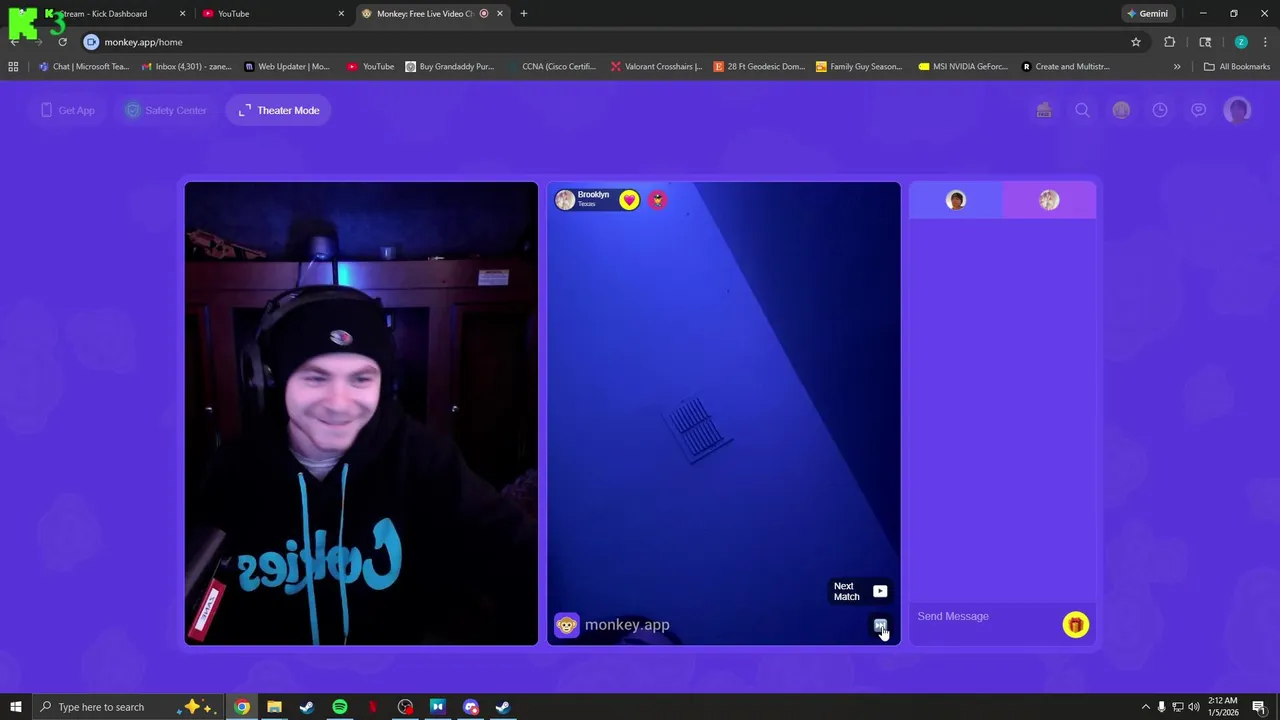This screenshot has height=720, width=1280.
Task: Bookmark this page with the star icon
Action: tap(1136, 42)
